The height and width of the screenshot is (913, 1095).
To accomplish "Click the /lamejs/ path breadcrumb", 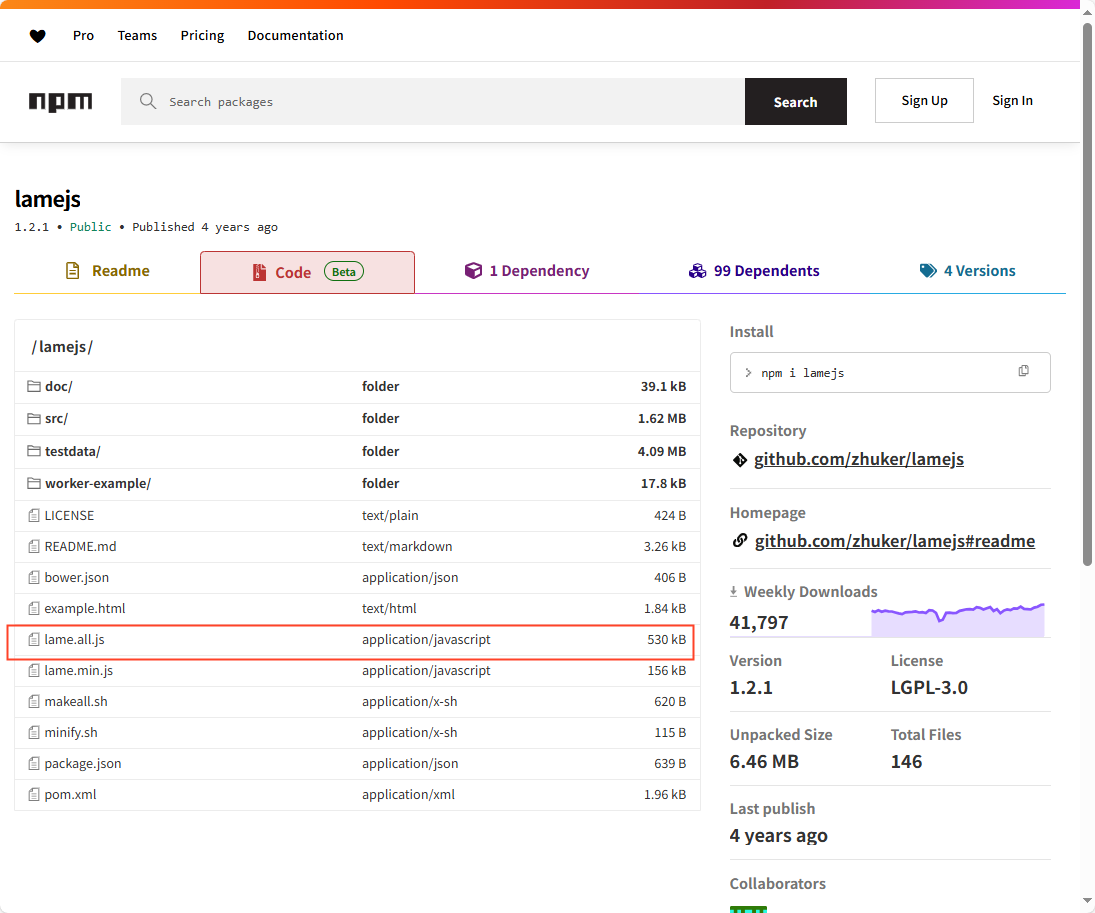I will 62,346.
